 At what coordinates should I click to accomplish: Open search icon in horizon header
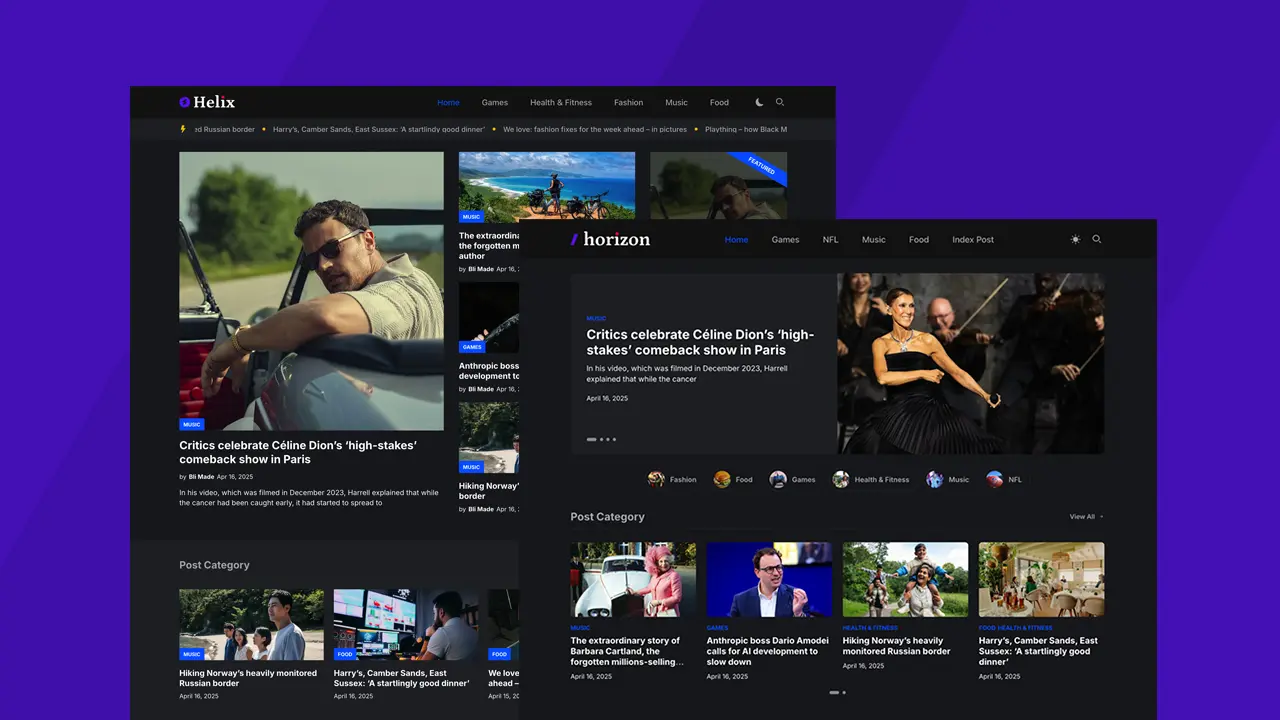[x=1097, y=240]
